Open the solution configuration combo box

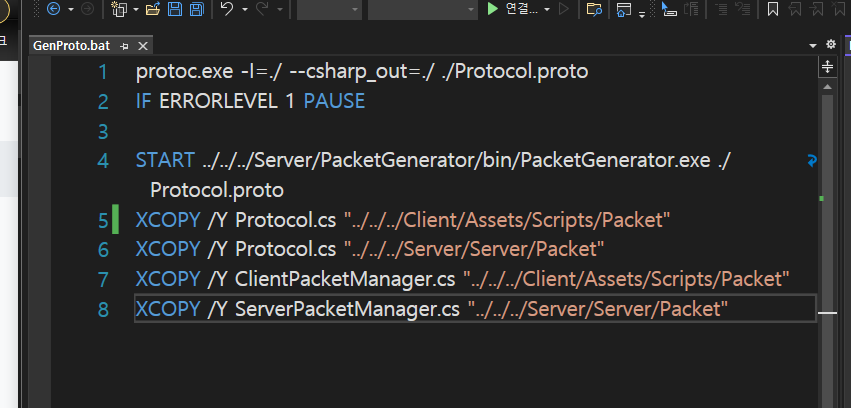(x=329, y=9)
